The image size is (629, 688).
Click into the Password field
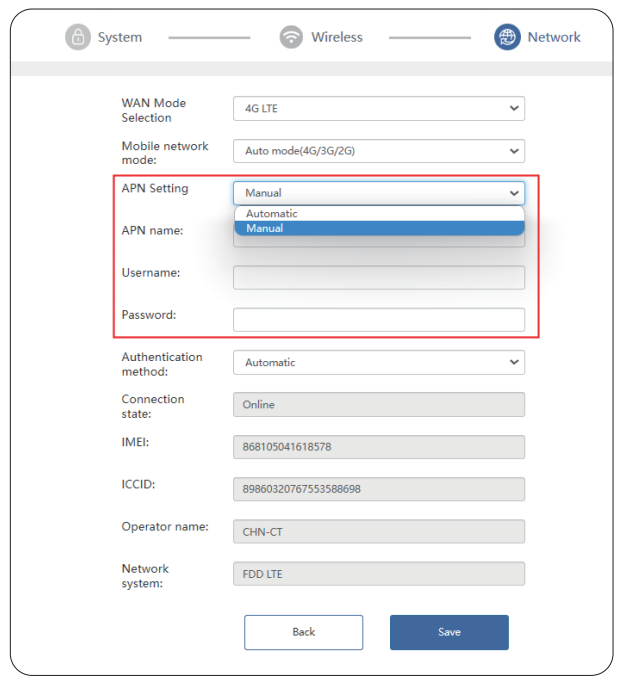coord(378,319)
